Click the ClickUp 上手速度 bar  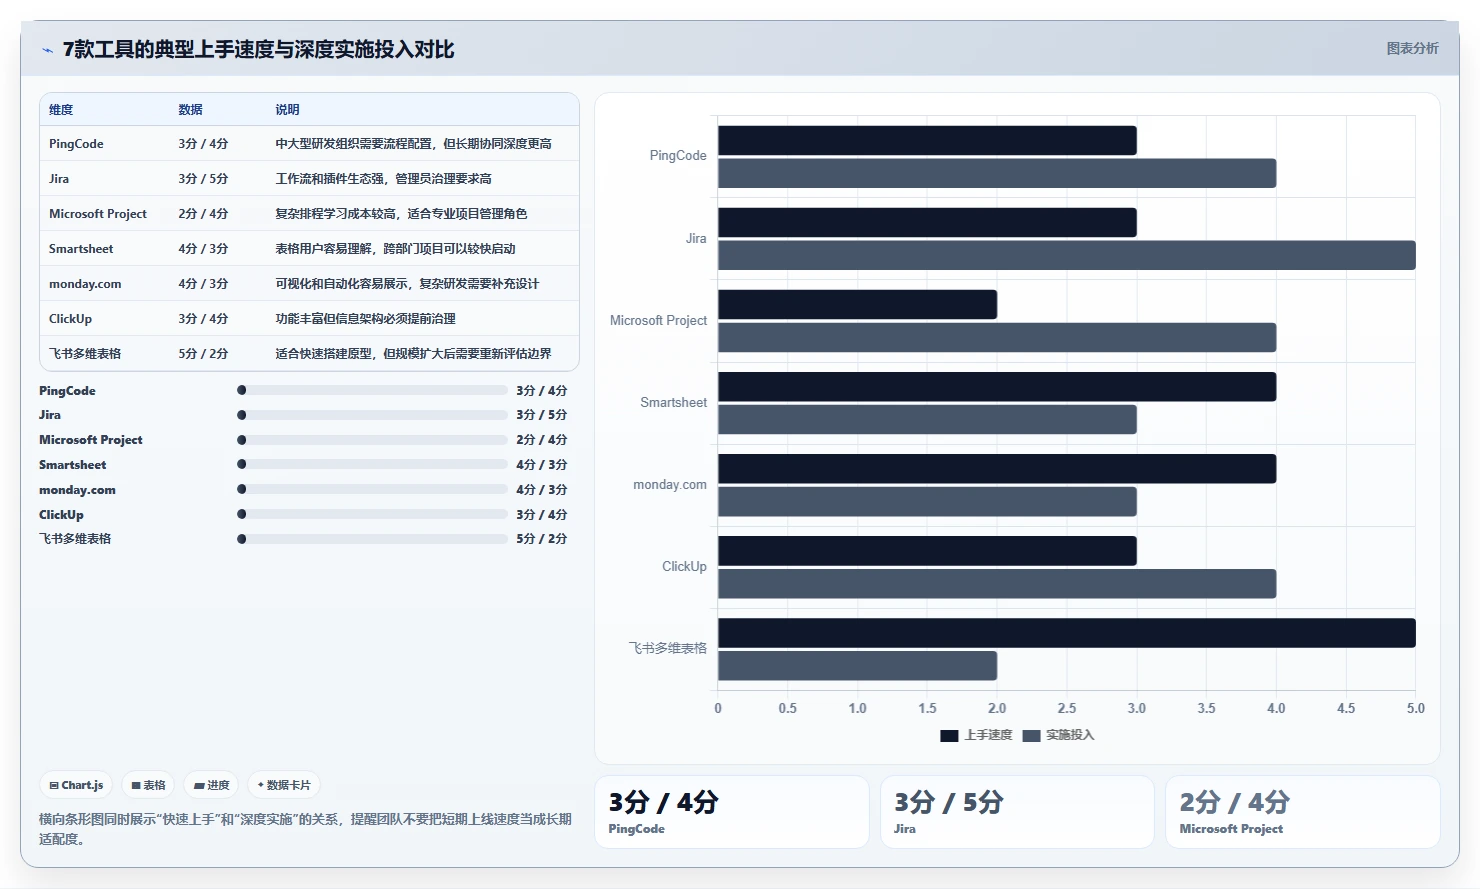(927, 551)
